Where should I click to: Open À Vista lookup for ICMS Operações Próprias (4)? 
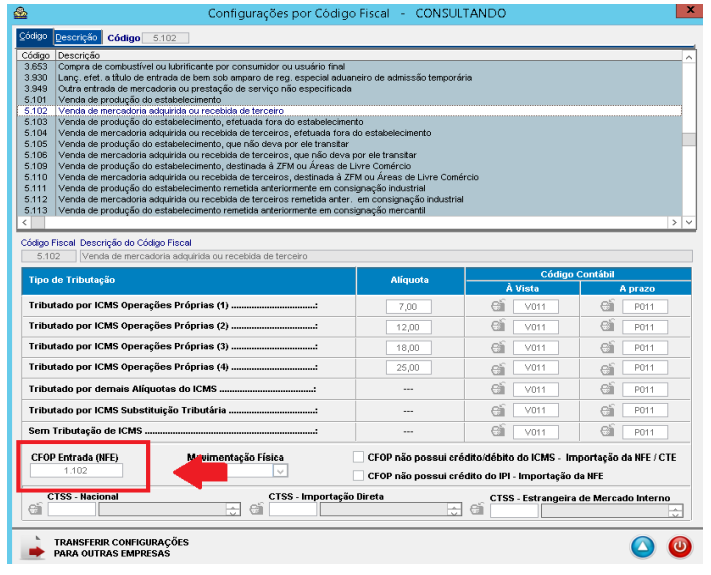[x=498, y=368]
